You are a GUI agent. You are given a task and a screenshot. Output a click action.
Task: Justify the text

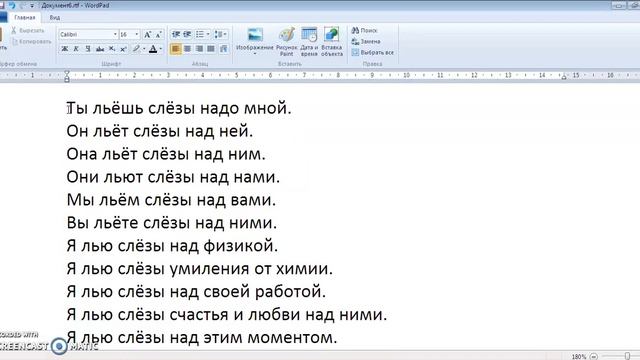211,49
